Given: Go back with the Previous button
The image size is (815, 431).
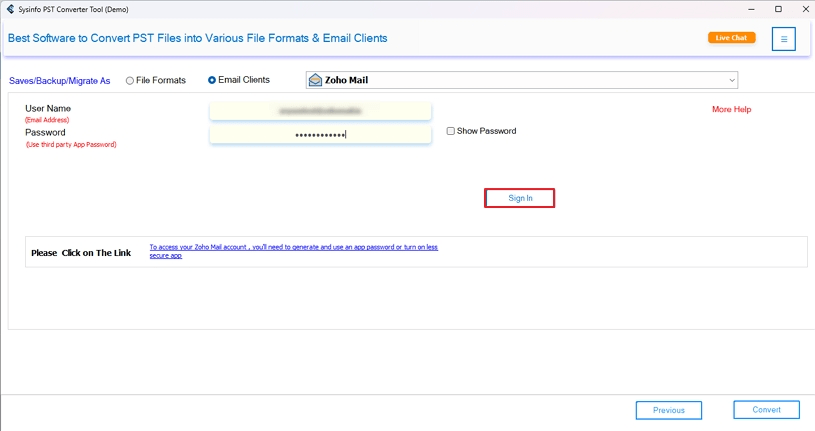Looking at the screenshot, I should click(x=668, y=410).
